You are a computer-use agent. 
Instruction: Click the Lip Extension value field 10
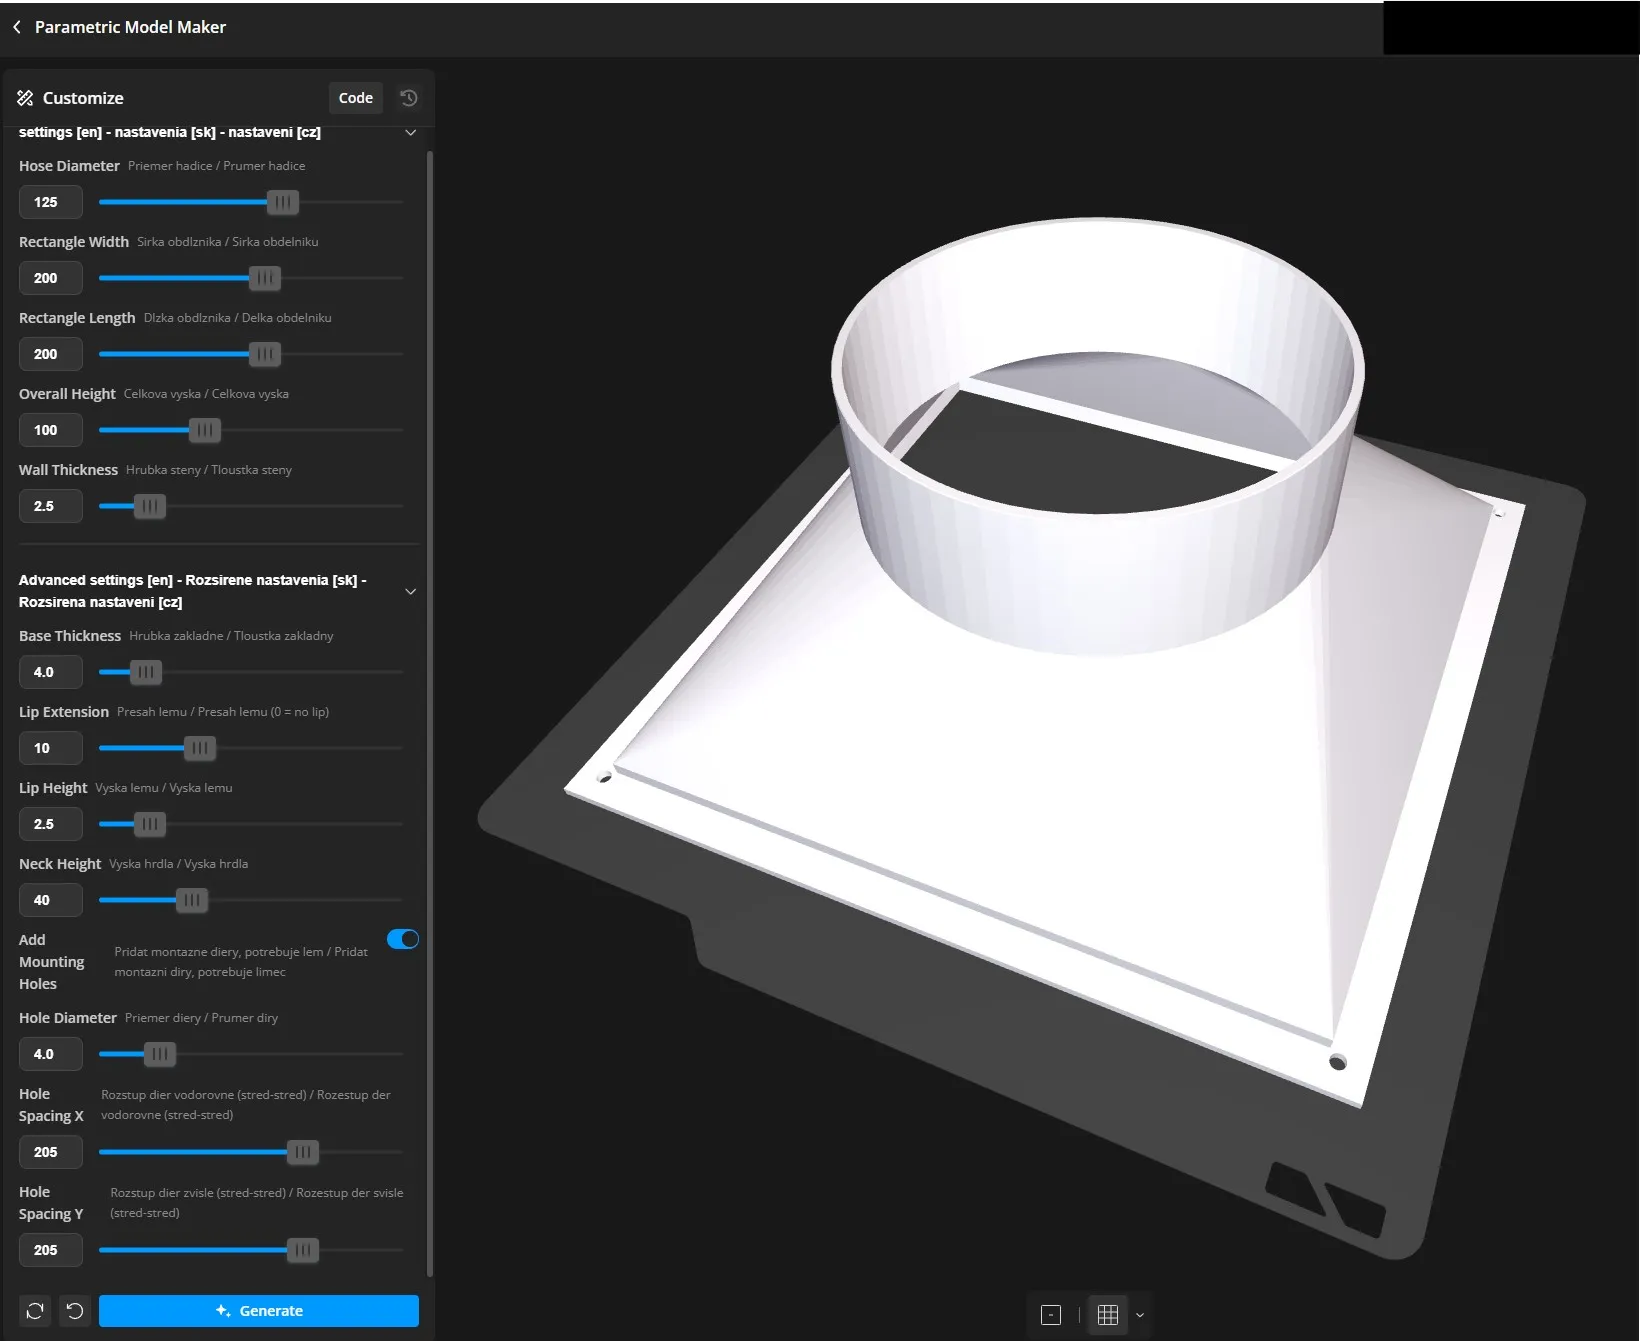pos(51,748)
